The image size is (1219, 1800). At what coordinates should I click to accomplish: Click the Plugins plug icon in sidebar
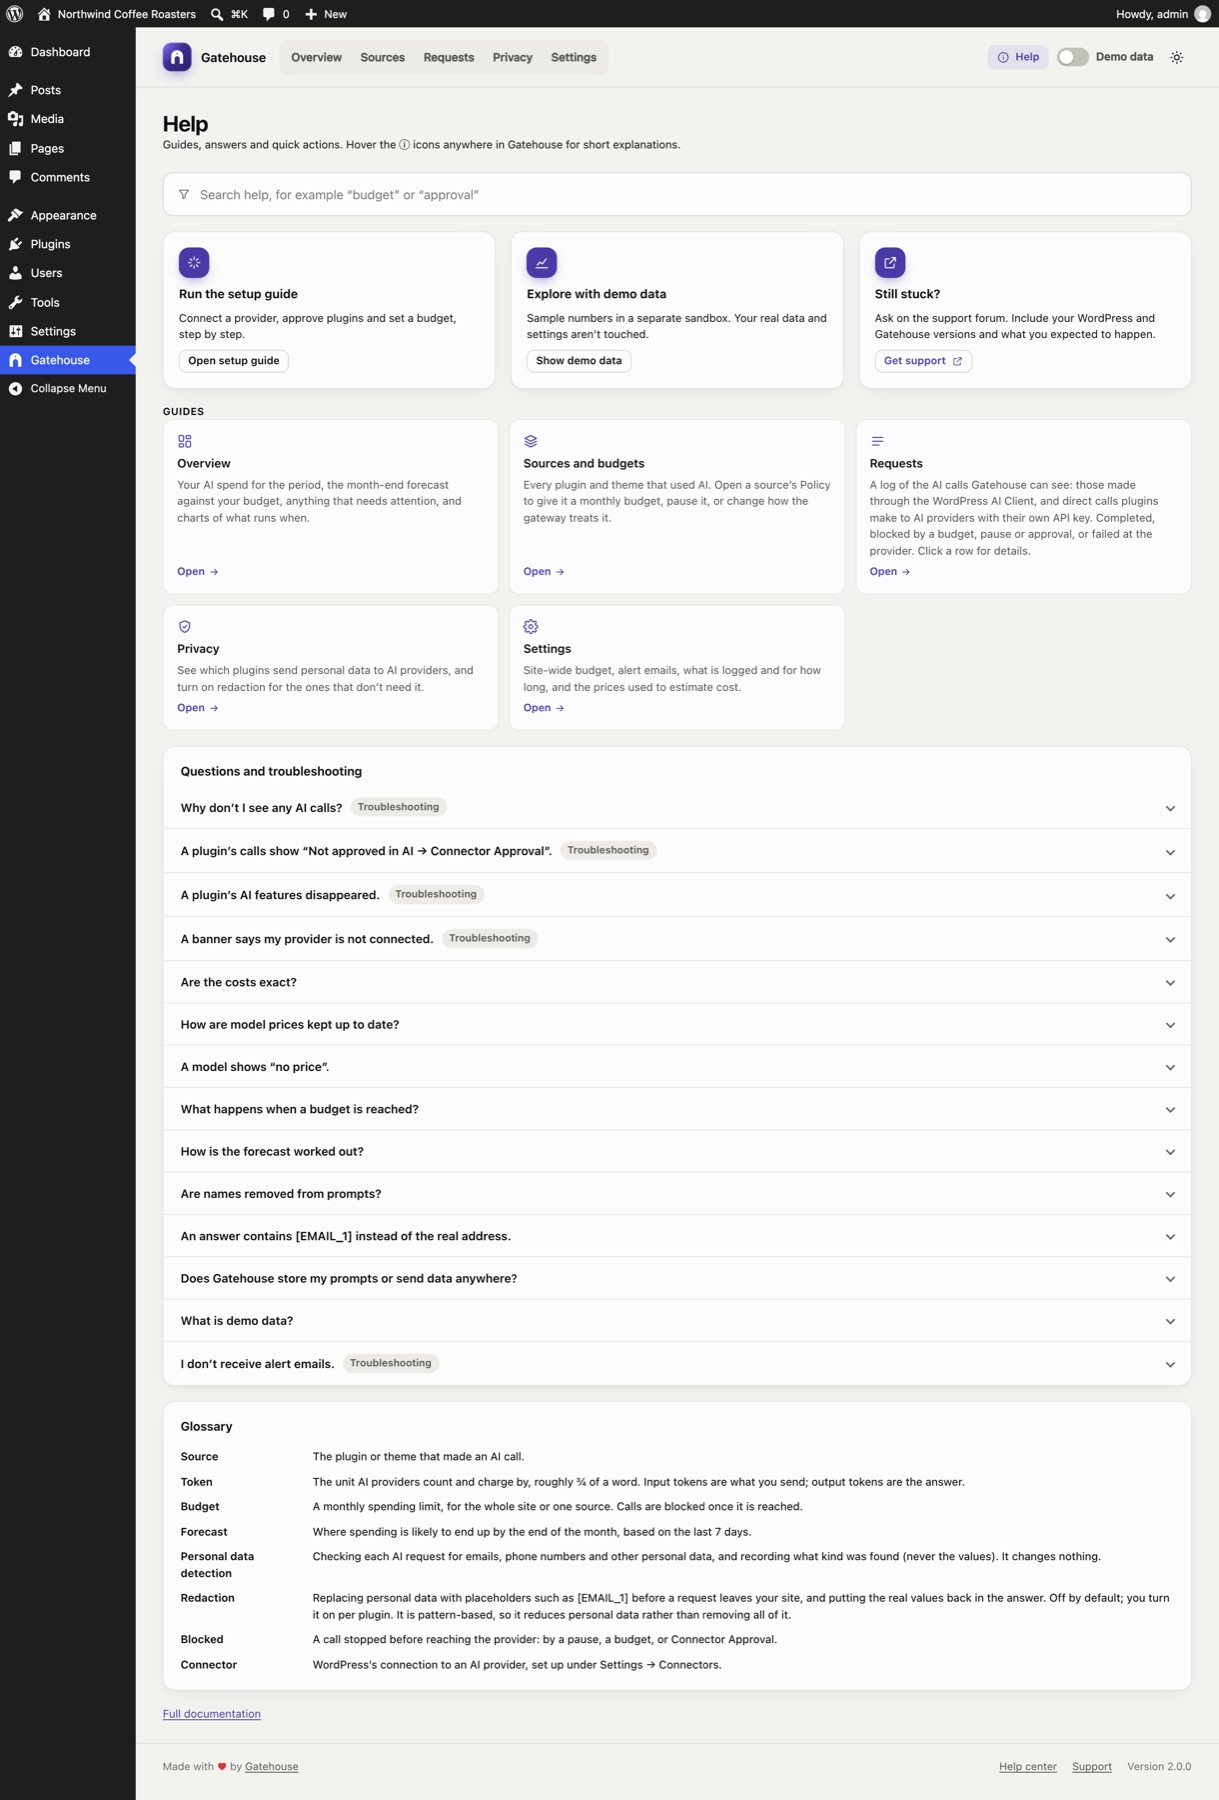16,244
